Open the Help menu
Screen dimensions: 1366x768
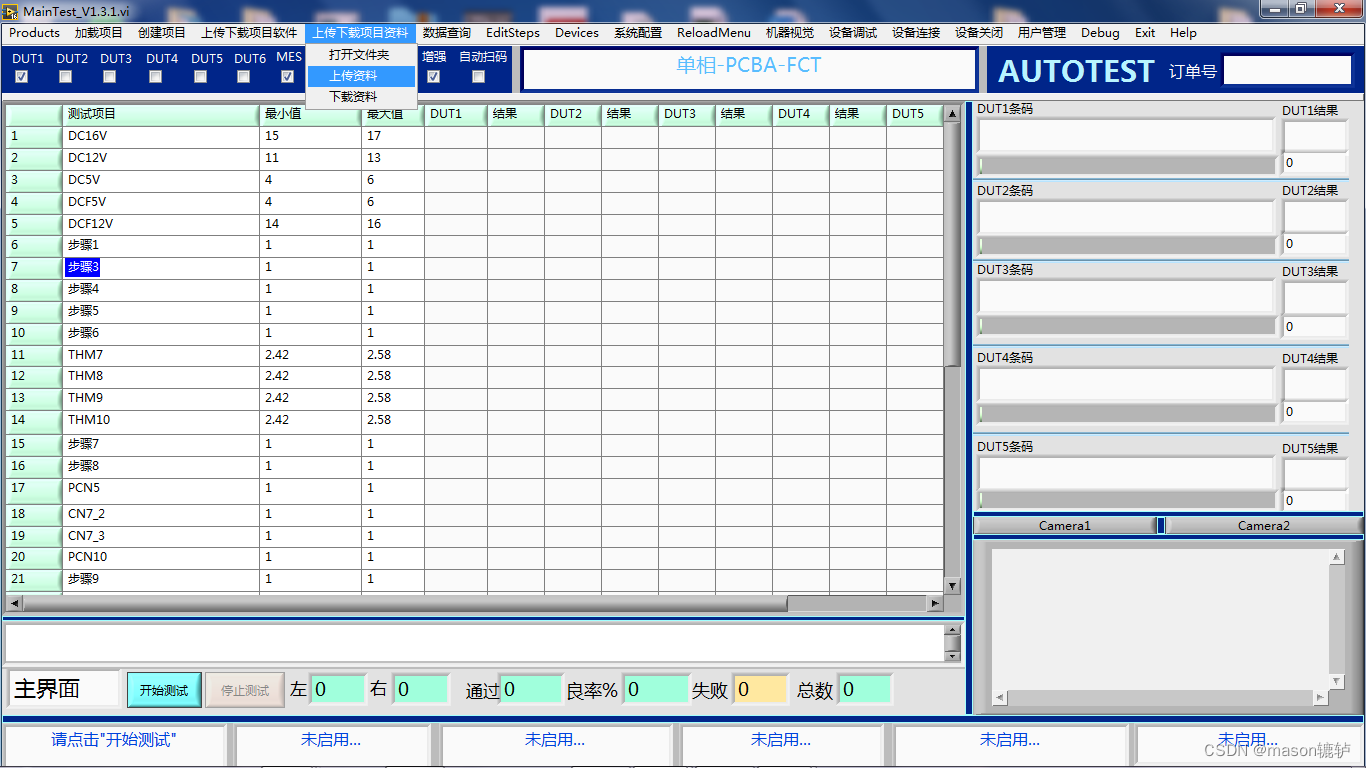pyautogui.click(x=1183, y=33)
